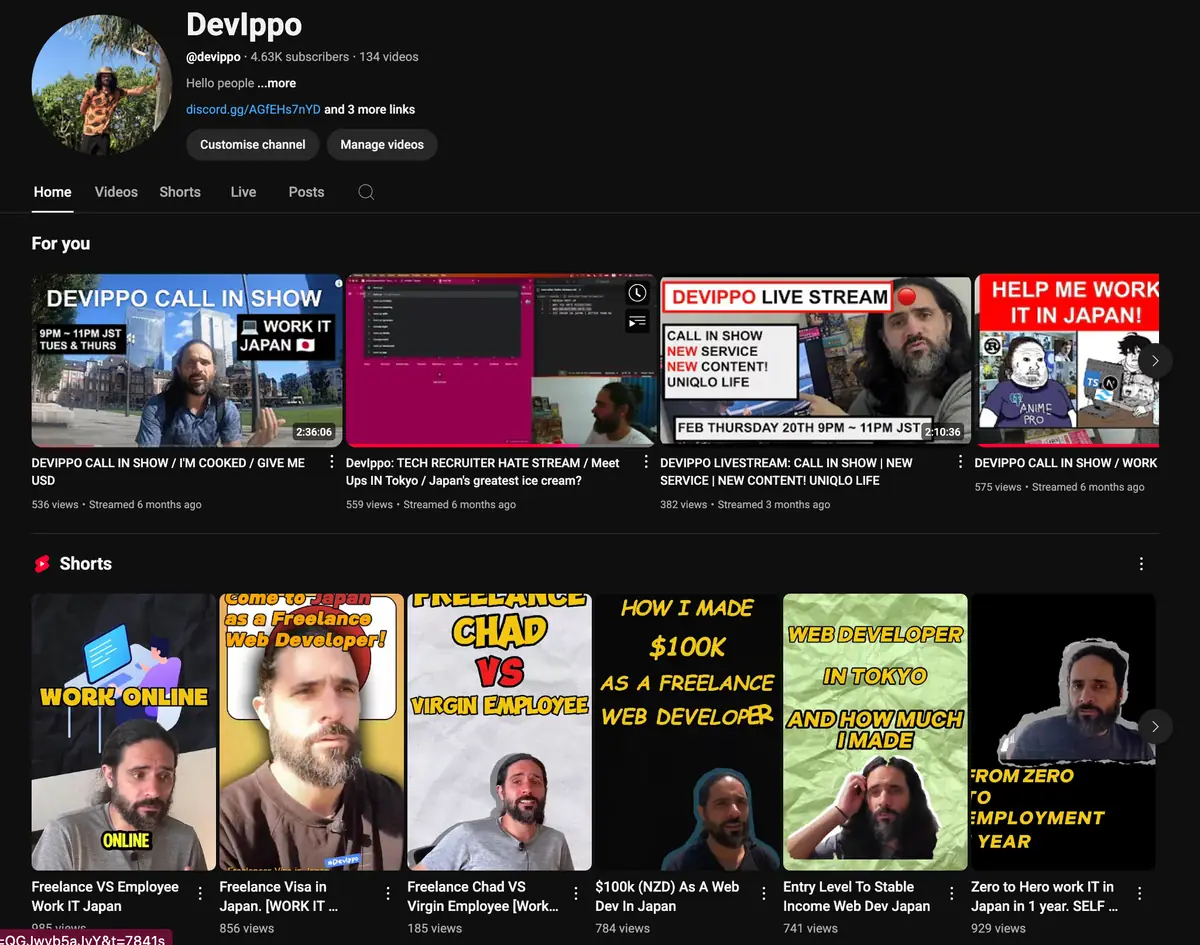Viewport: 1200px width, 945px height.
Task: Open options menu for DEVIPPO CALL IN SHOW video
Action: coord(332,462)
